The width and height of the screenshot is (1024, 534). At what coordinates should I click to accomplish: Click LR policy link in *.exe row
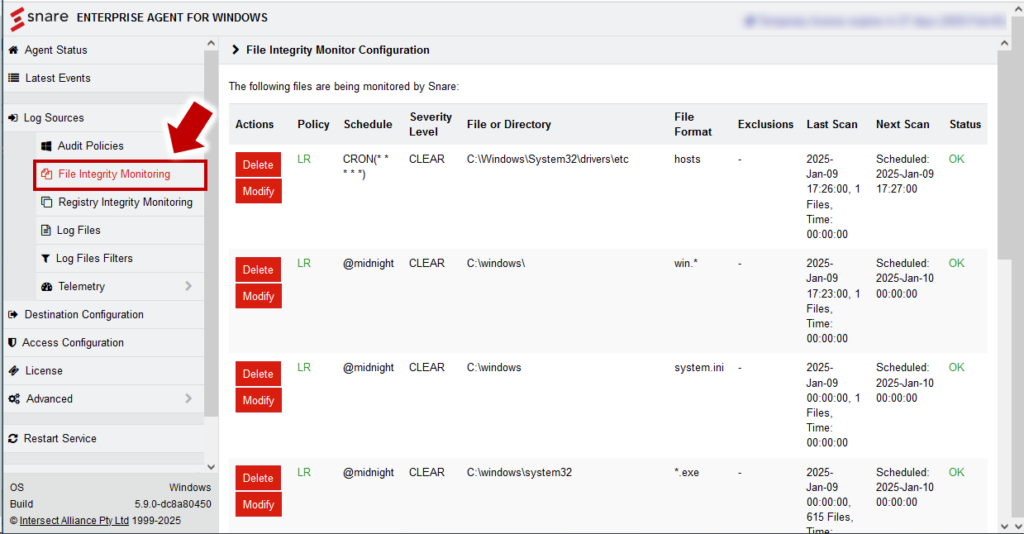304,472
